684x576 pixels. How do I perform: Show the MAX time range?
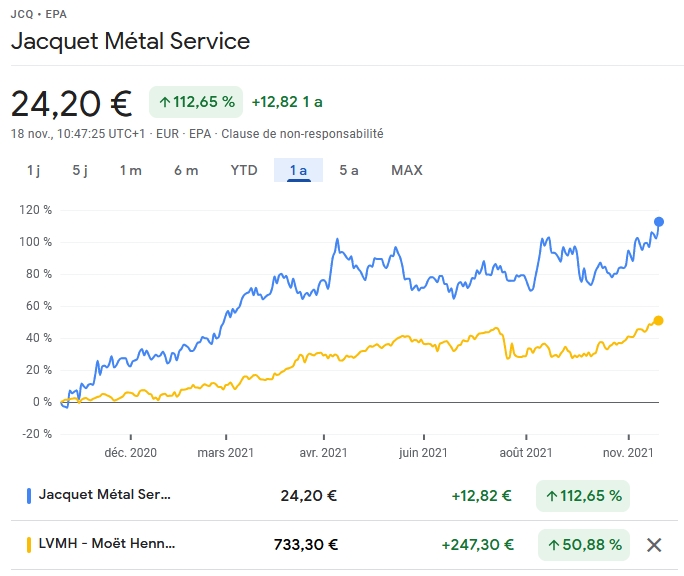click(x=407, y=170)
